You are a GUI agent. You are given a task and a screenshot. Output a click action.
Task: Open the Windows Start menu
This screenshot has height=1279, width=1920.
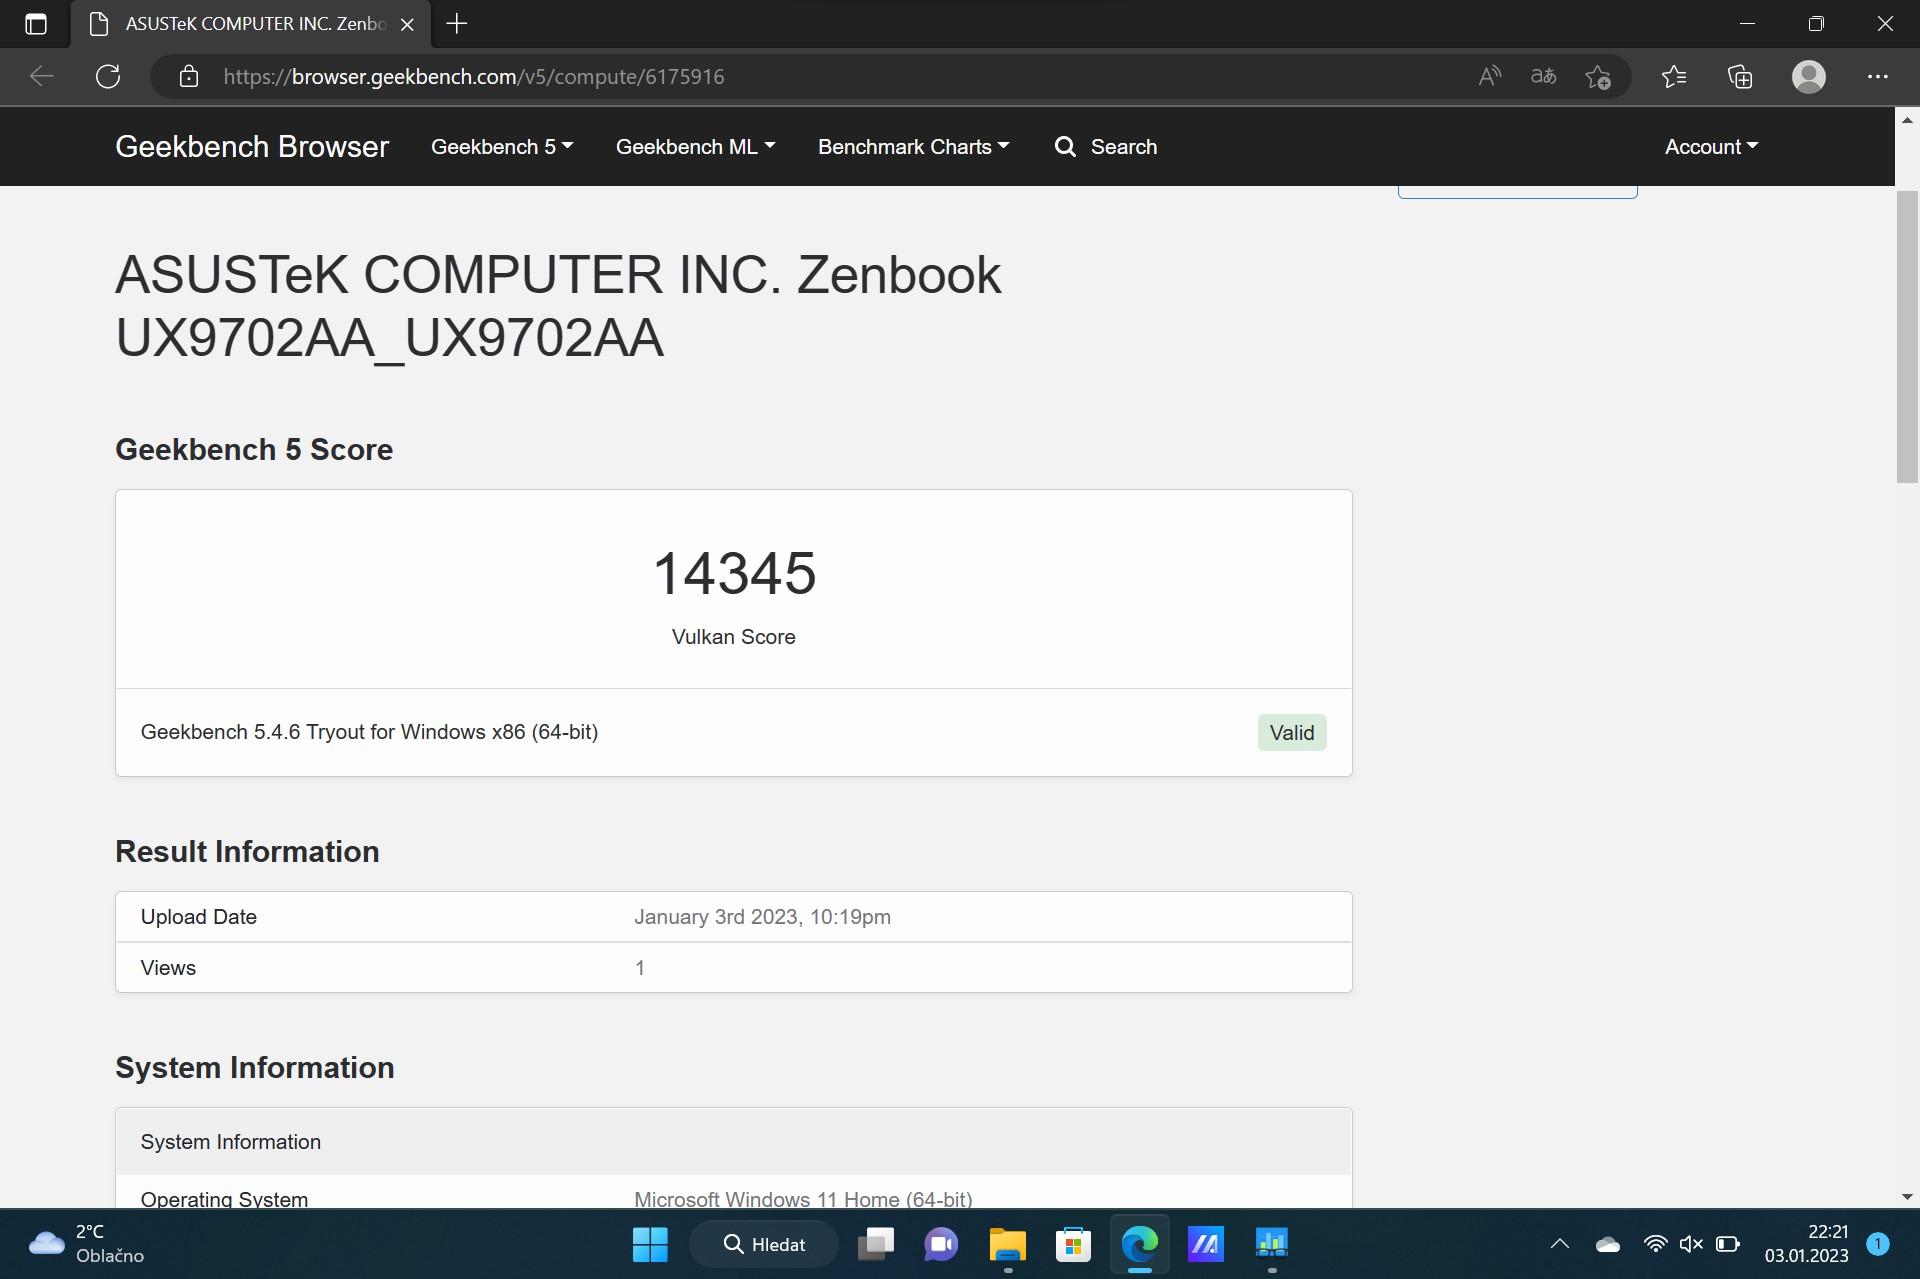[x=650, y=1244]
